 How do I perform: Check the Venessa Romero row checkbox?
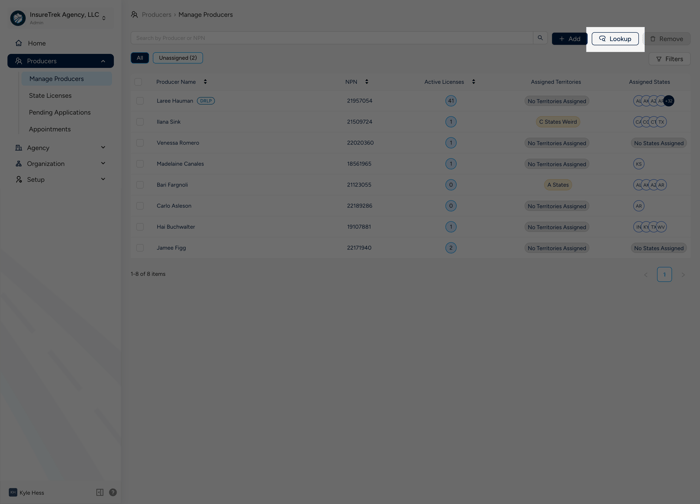[140, 143]
